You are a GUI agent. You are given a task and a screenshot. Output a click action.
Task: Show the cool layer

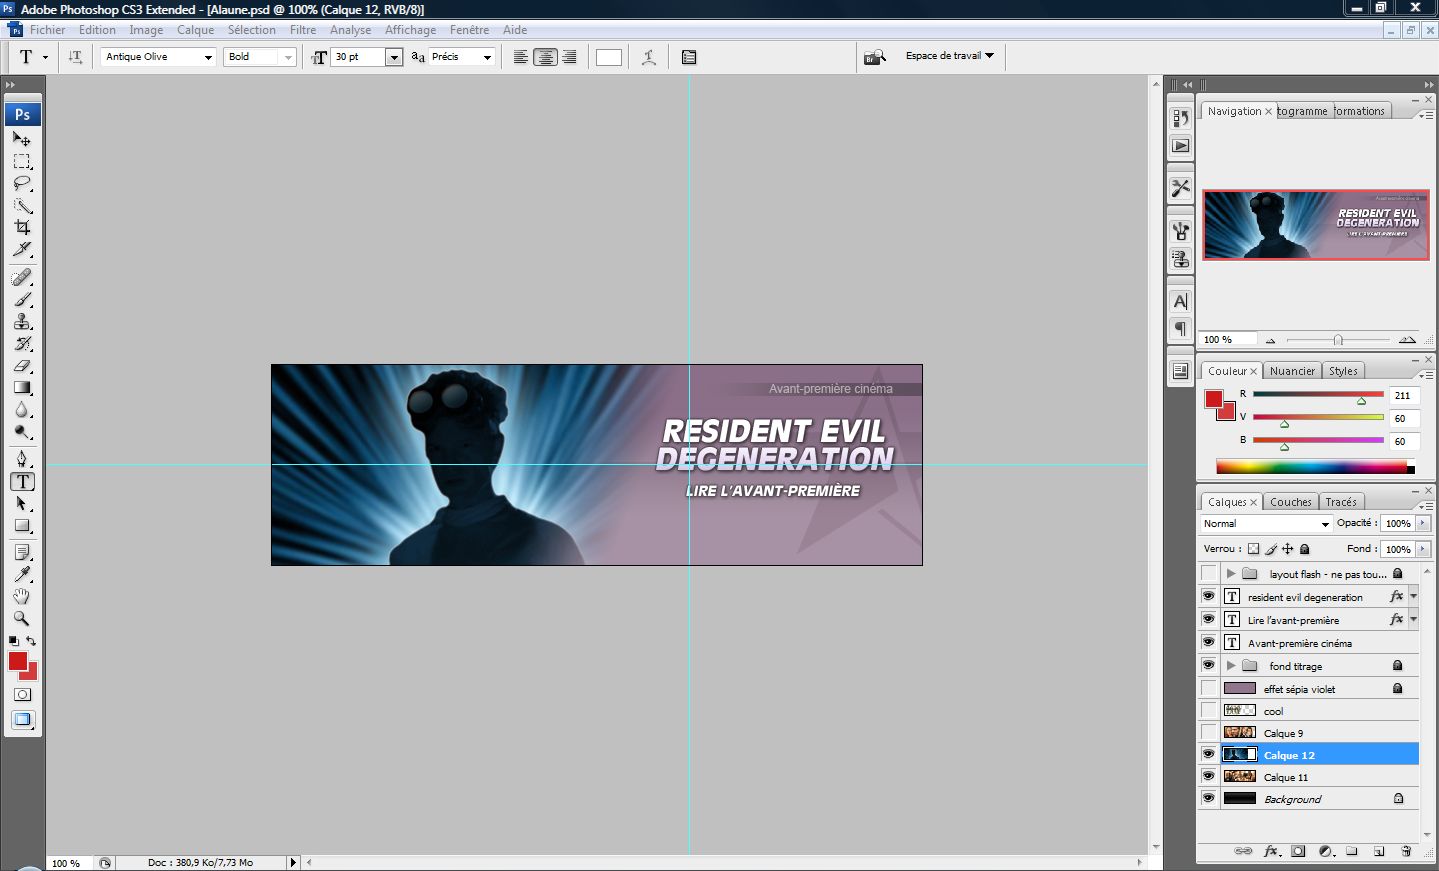click(x=1208, y=710)
